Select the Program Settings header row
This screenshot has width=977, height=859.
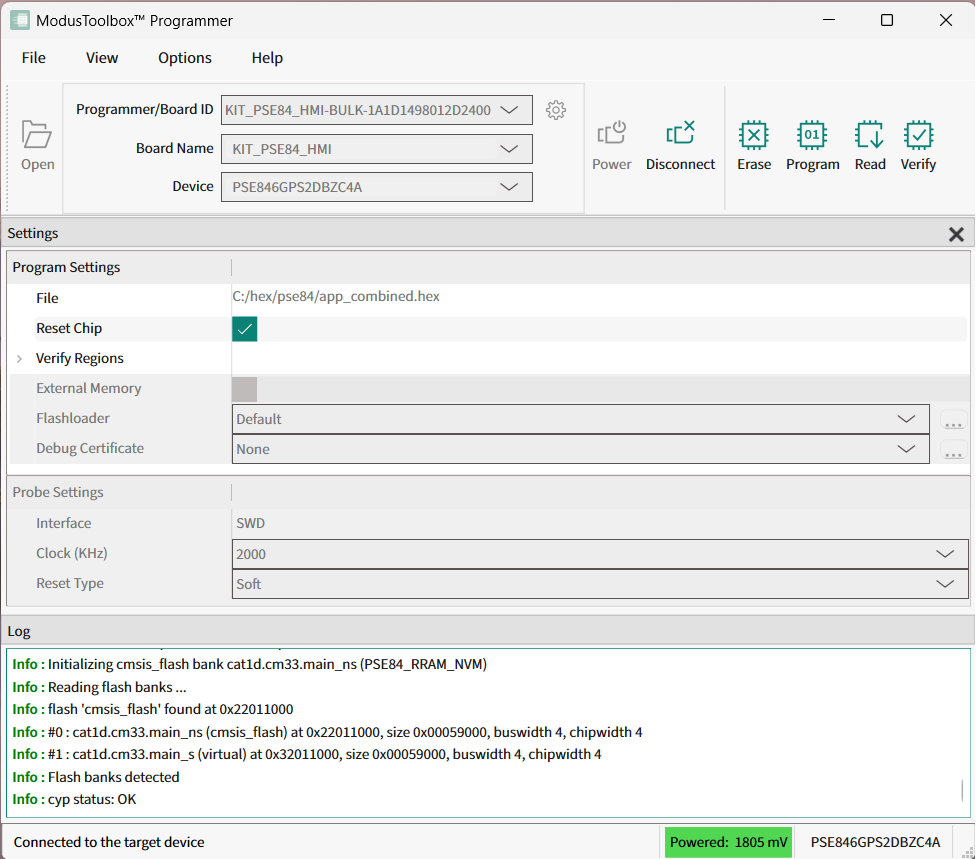(x=488, y=267)
